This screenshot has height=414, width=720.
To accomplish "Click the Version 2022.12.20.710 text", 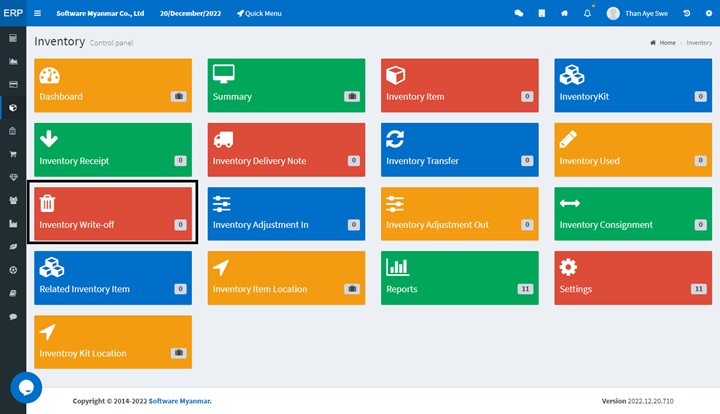I will (x=637, y=401).
